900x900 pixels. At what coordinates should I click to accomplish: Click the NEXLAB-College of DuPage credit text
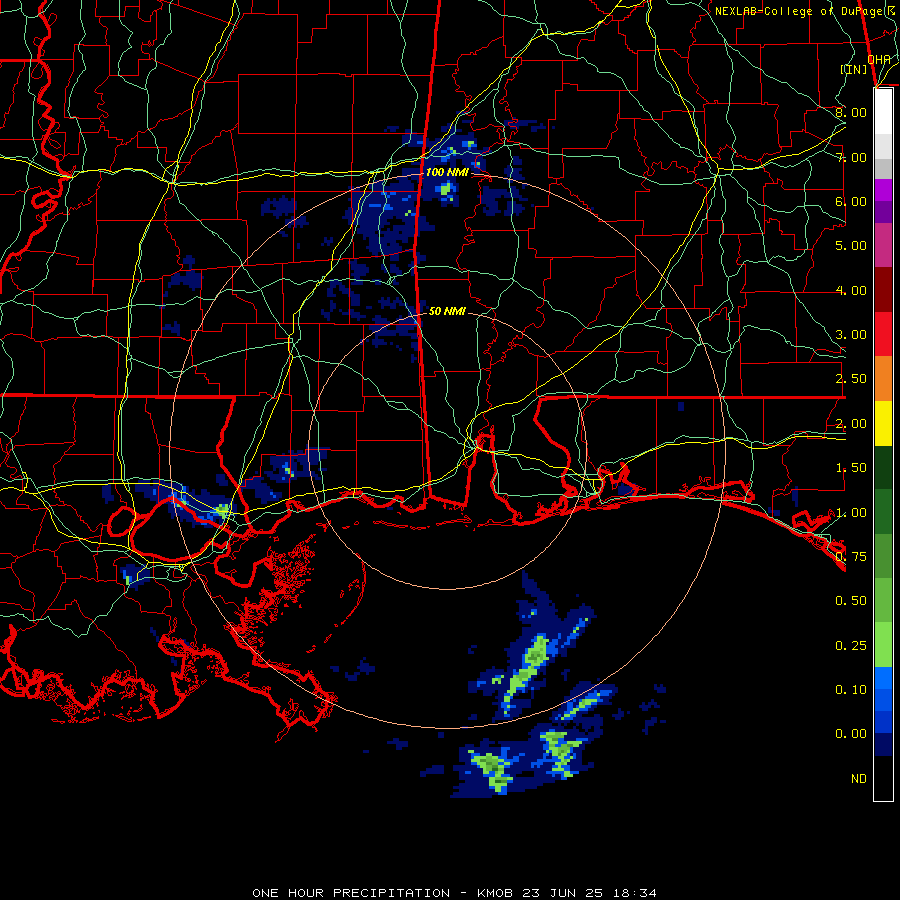[x=804, y=11]
